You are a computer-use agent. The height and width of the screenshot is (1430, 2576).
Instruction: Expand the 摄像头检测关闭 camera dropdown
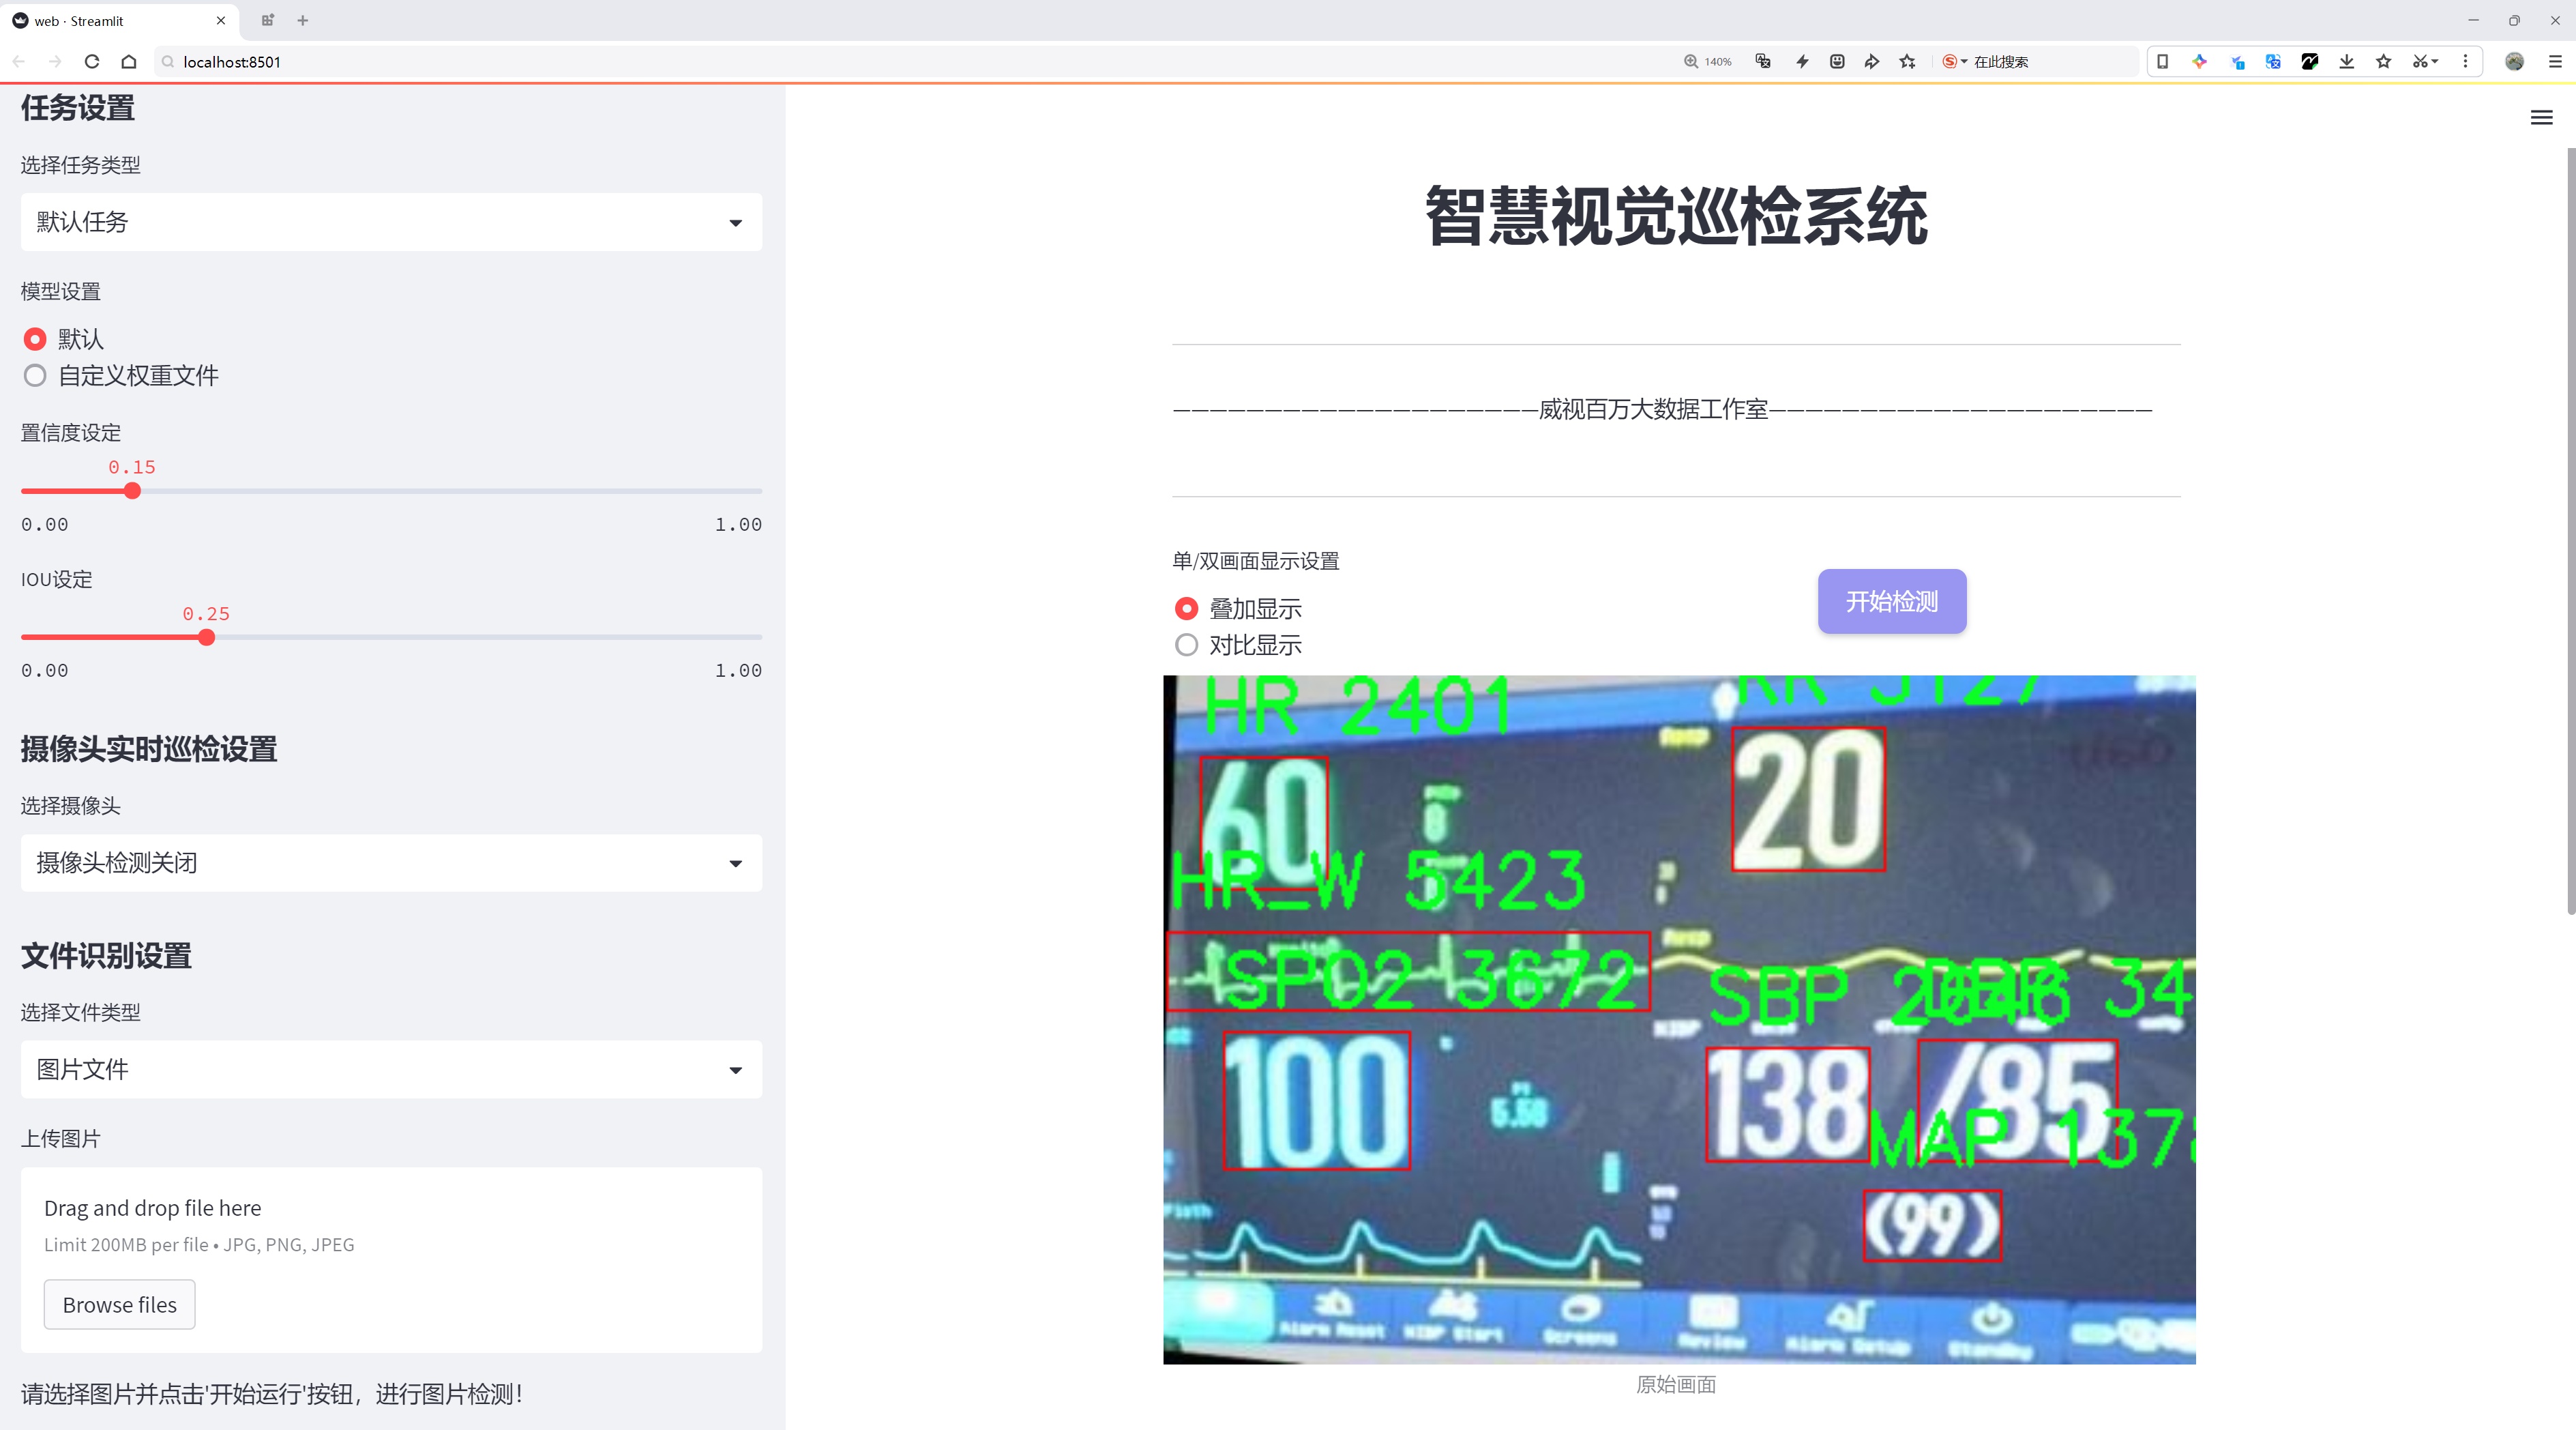click(391, 863)
